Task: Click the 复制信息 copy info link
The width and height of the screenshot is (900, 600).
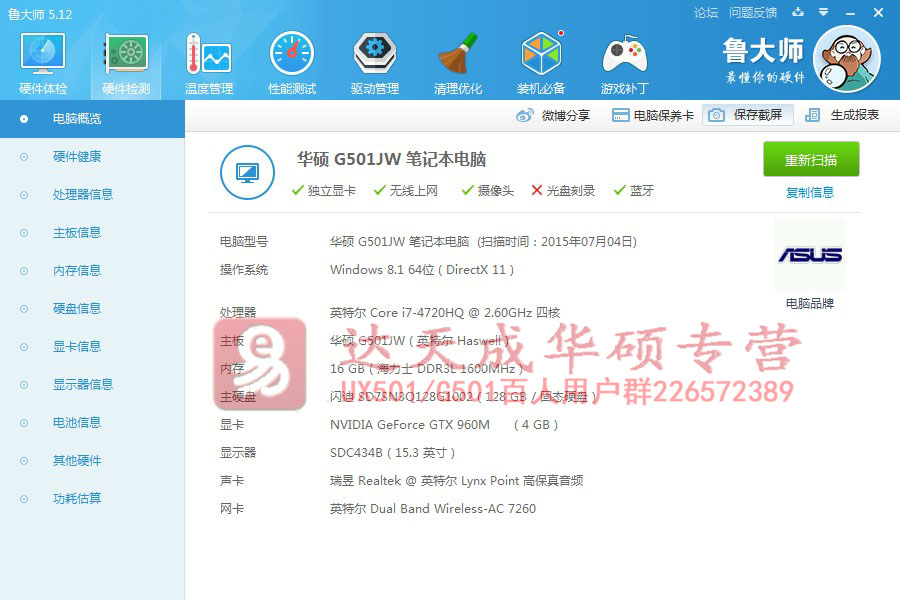Action: (810, 192)
